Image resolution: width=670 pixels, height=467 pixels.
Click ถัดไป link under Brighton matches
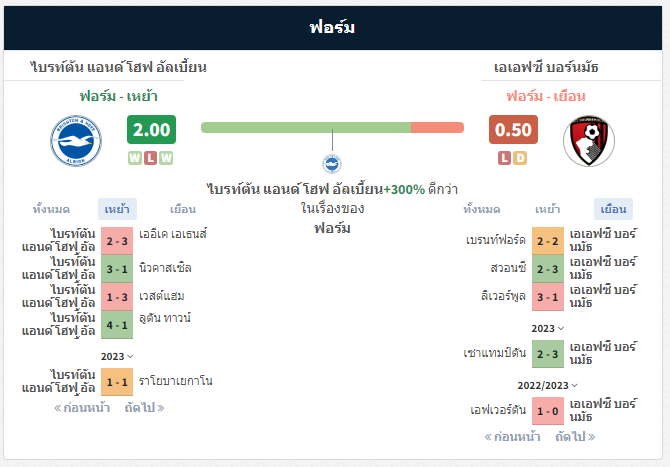coord(144,408)
